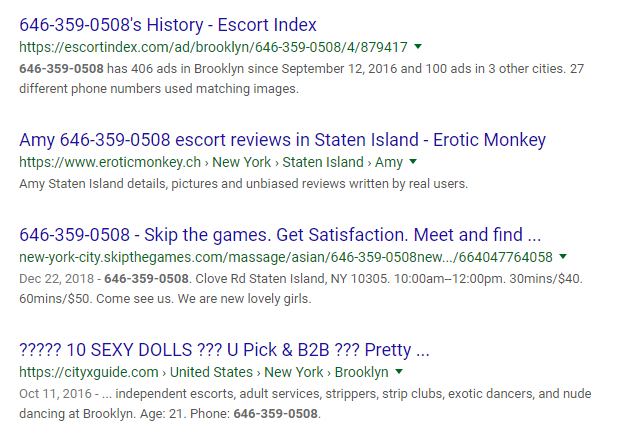Viewport: 617px width, 444px height.
Task: Expand the arrow beside the escortindex.com URL
Action: [x=417, y=46]
